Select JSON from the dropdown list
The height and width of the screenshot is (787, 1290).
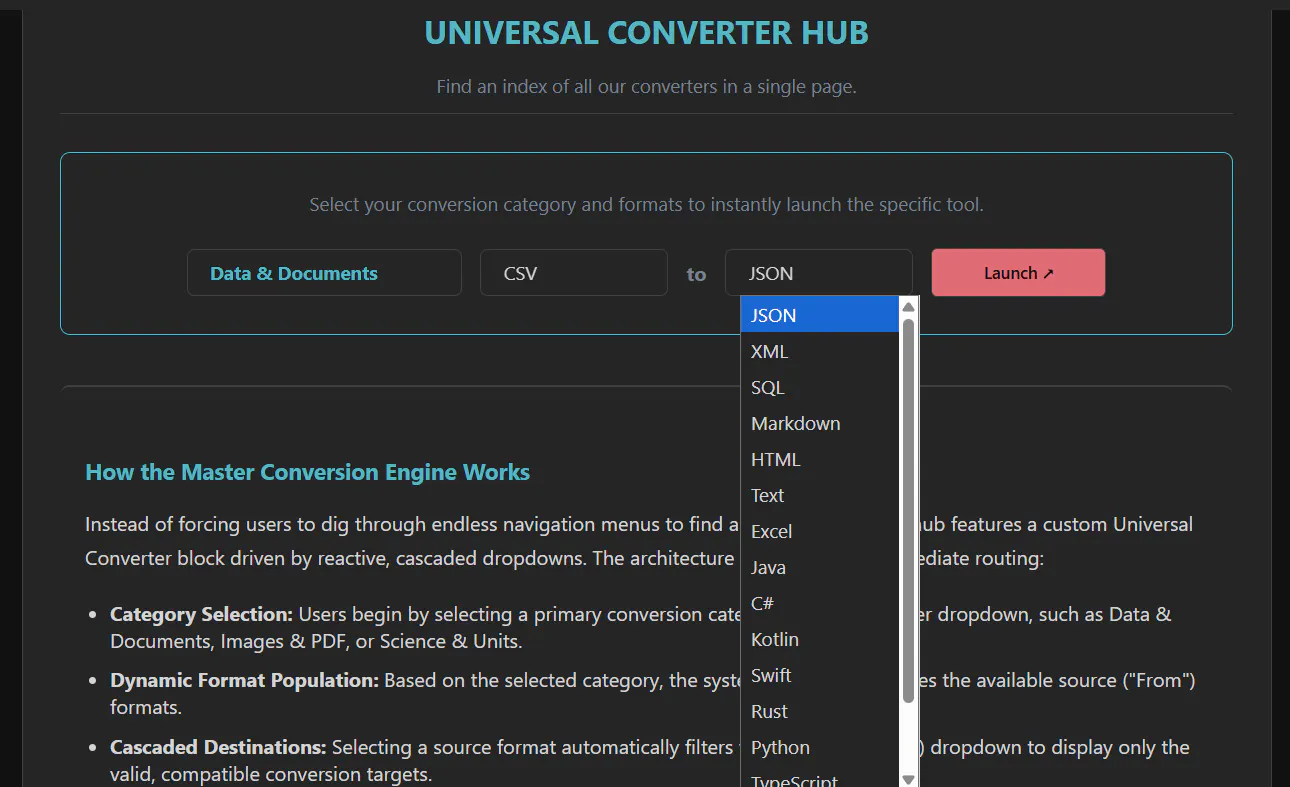click(x=820, y=315)
